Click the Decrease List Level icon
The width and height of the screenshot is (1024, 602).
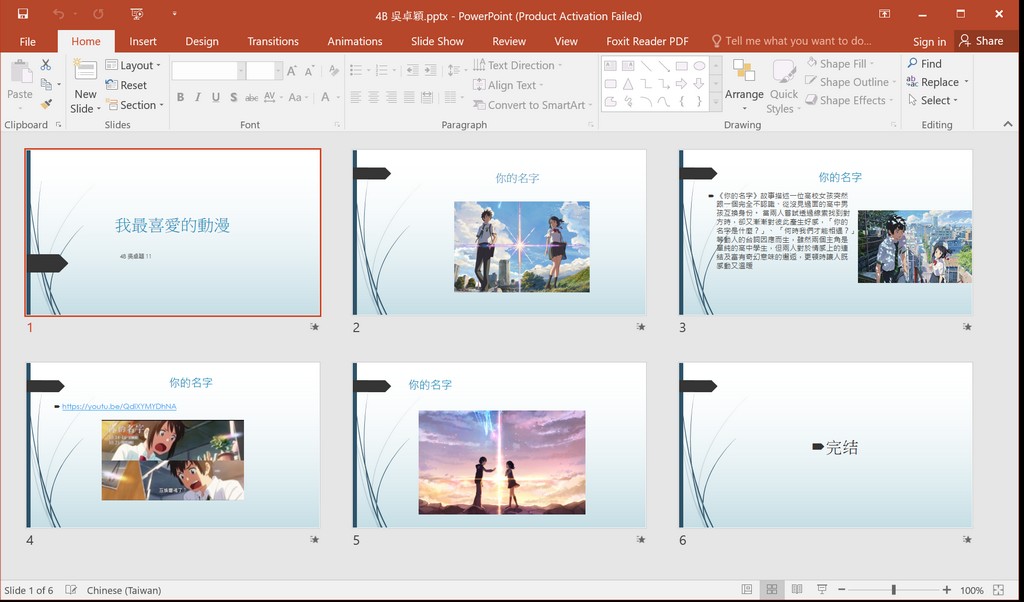coord(412,70)
